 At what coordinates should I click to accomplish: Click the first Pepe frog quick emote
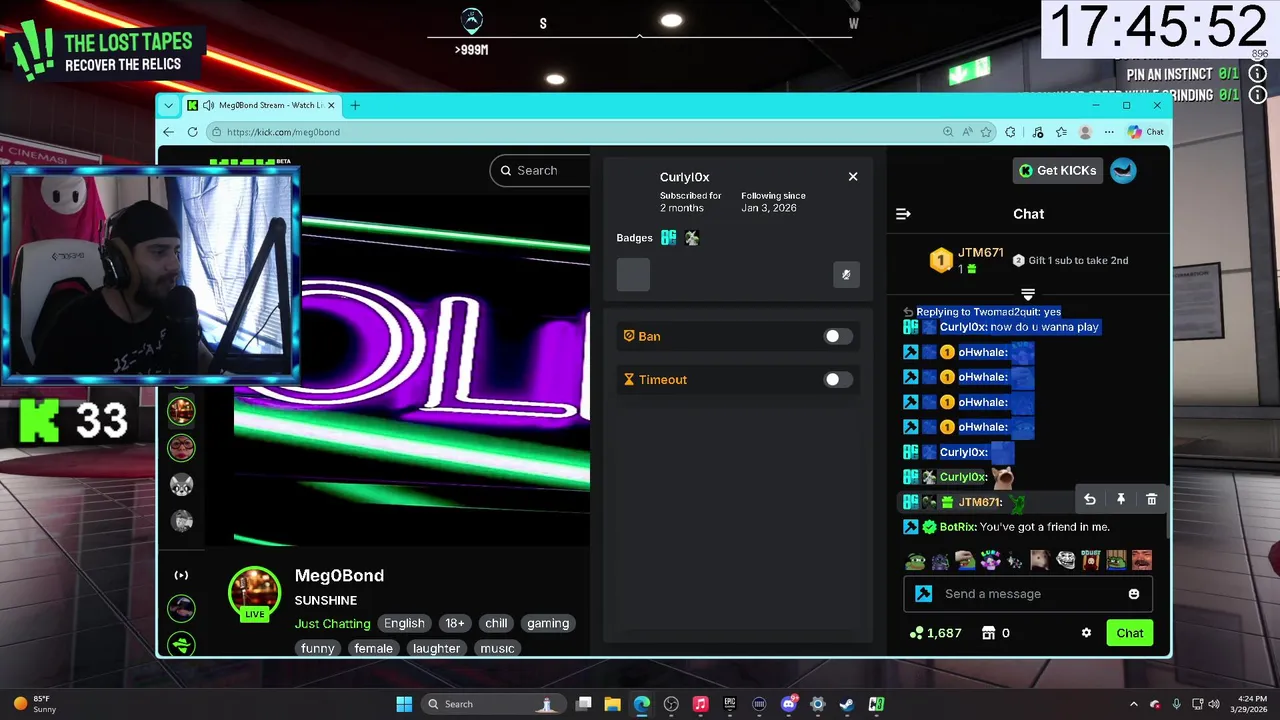(x=914, y=560)
